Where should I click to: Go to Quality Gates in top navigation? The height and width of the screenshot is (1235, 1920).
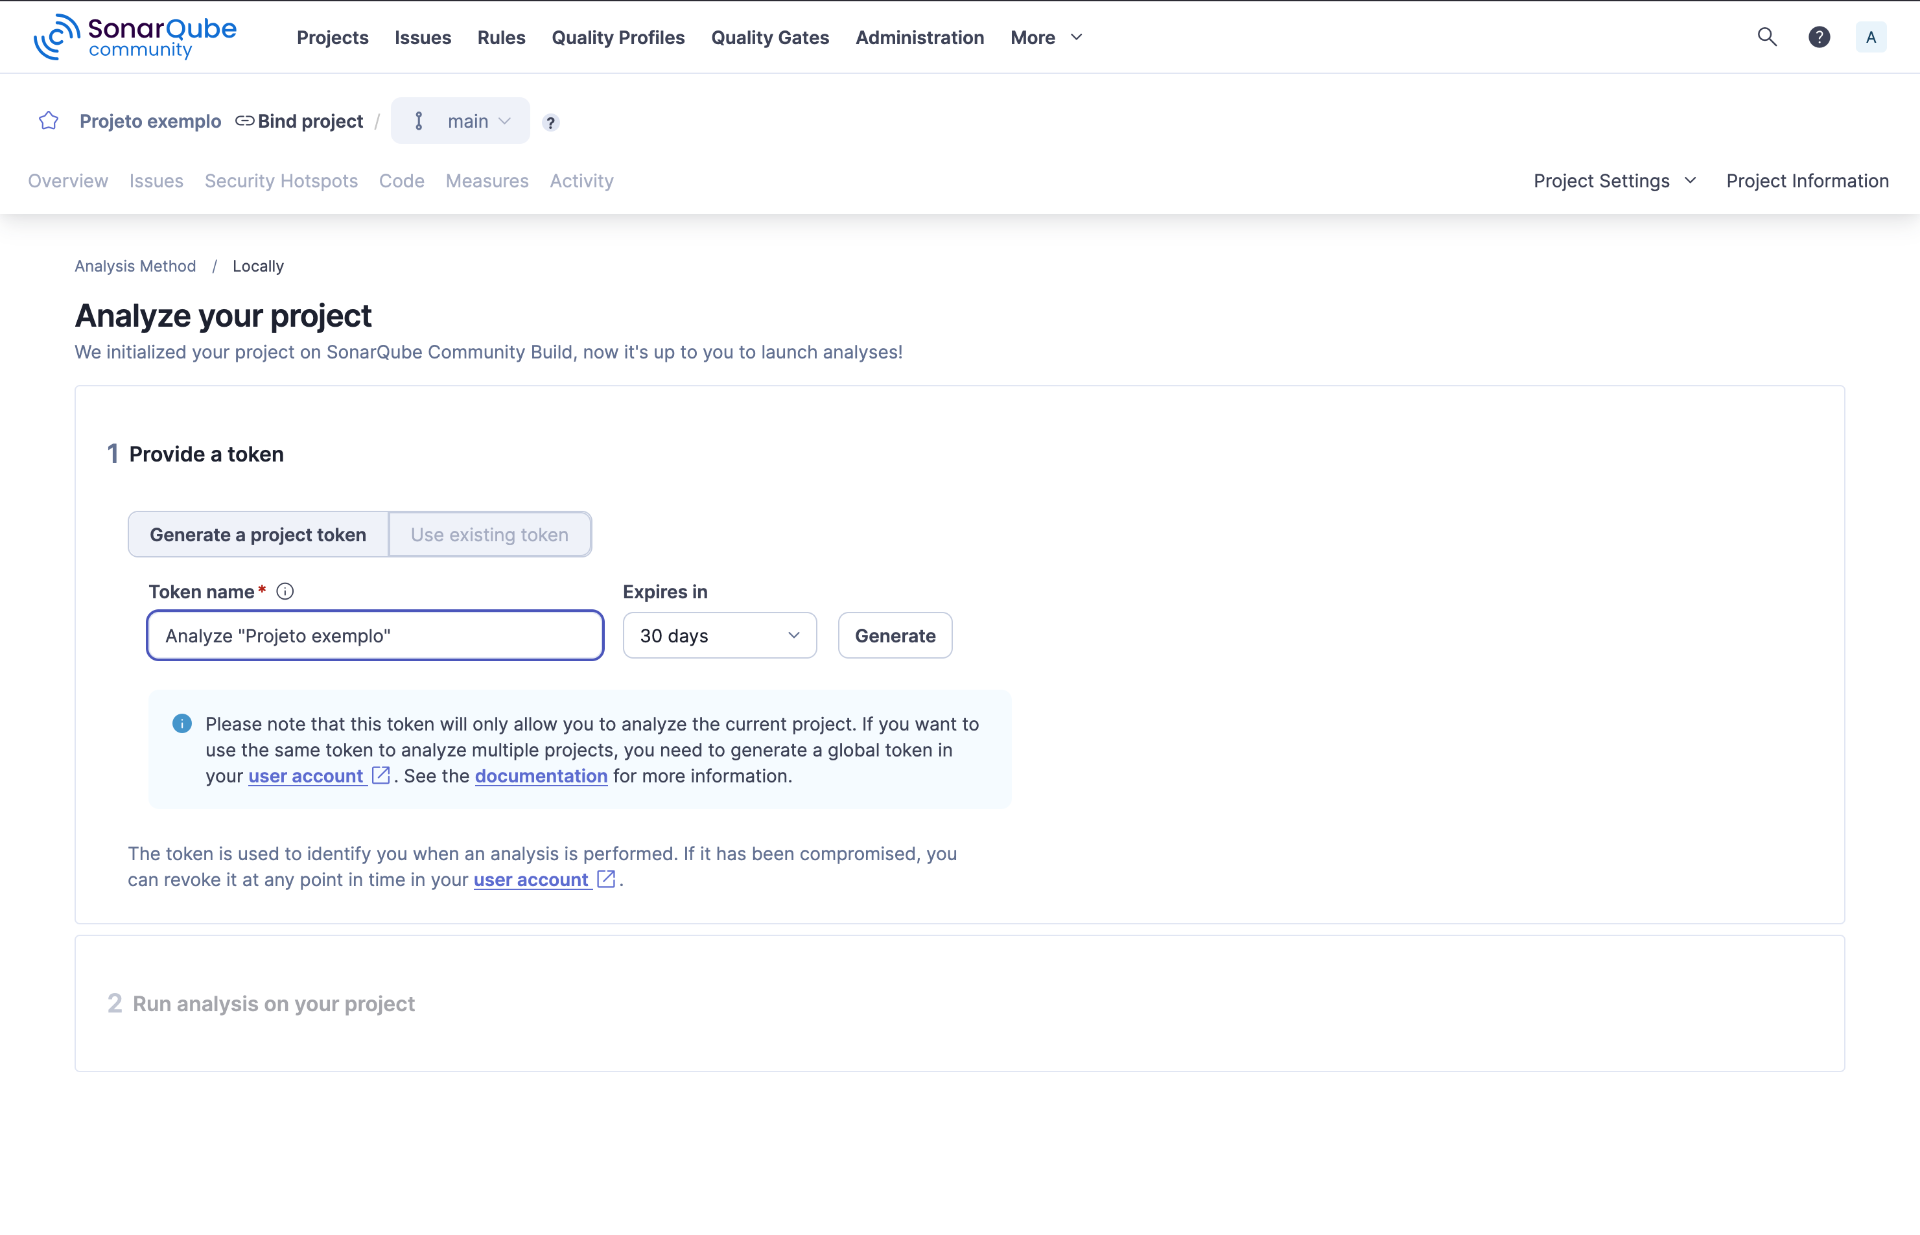(769, 37)
